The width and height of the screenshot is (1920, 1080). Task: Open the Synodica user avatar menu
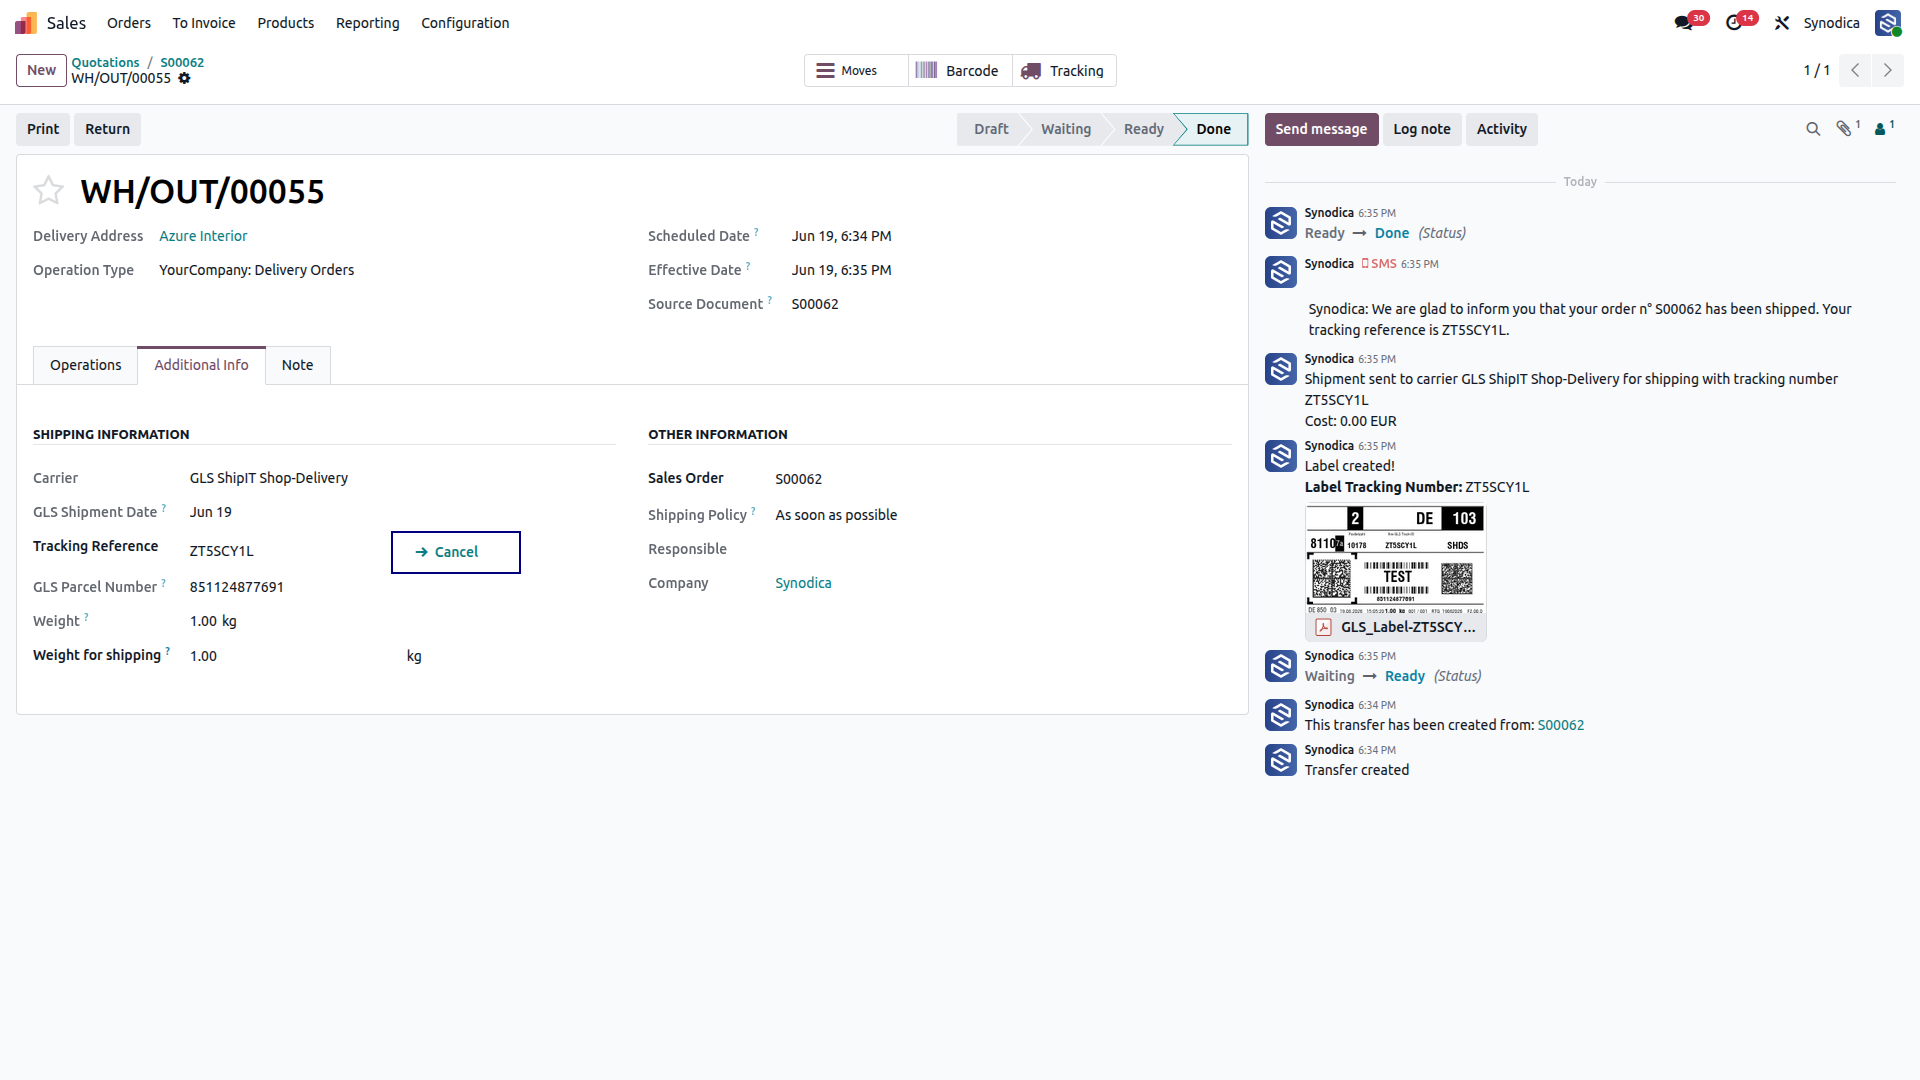(1888, 23)
